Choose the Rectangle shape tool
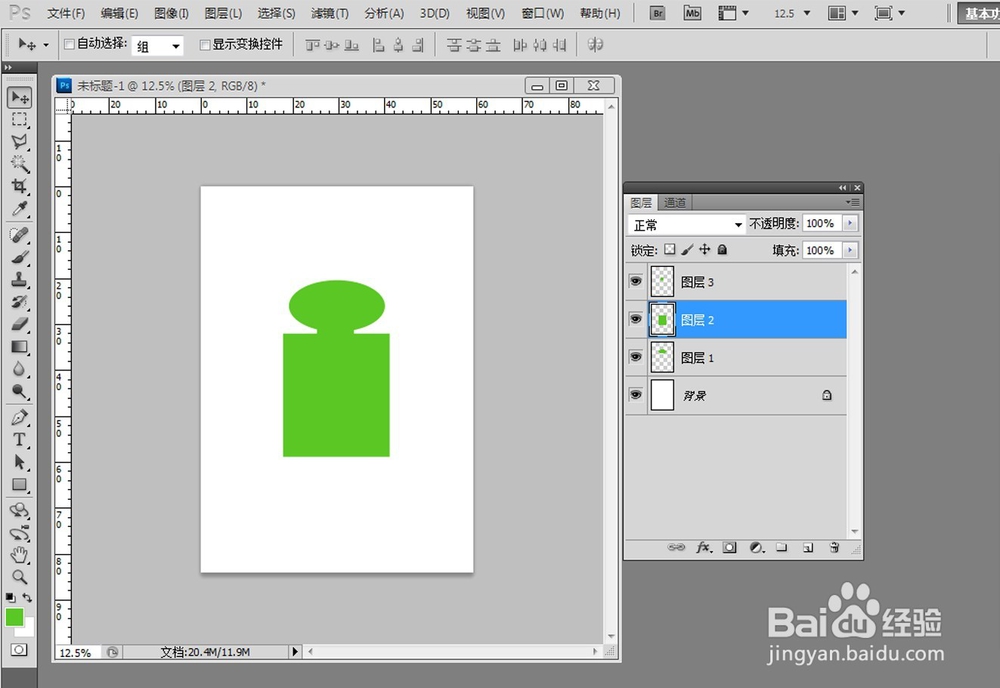This screenshot has width=1000, height=688. click(20, 485)
